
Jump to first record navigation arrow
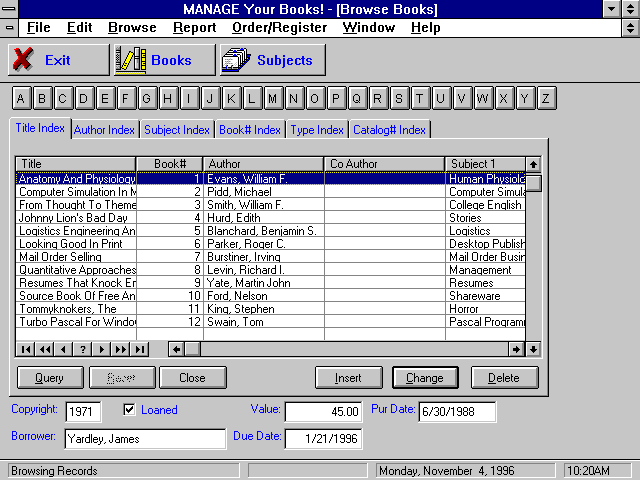[26, 349]
